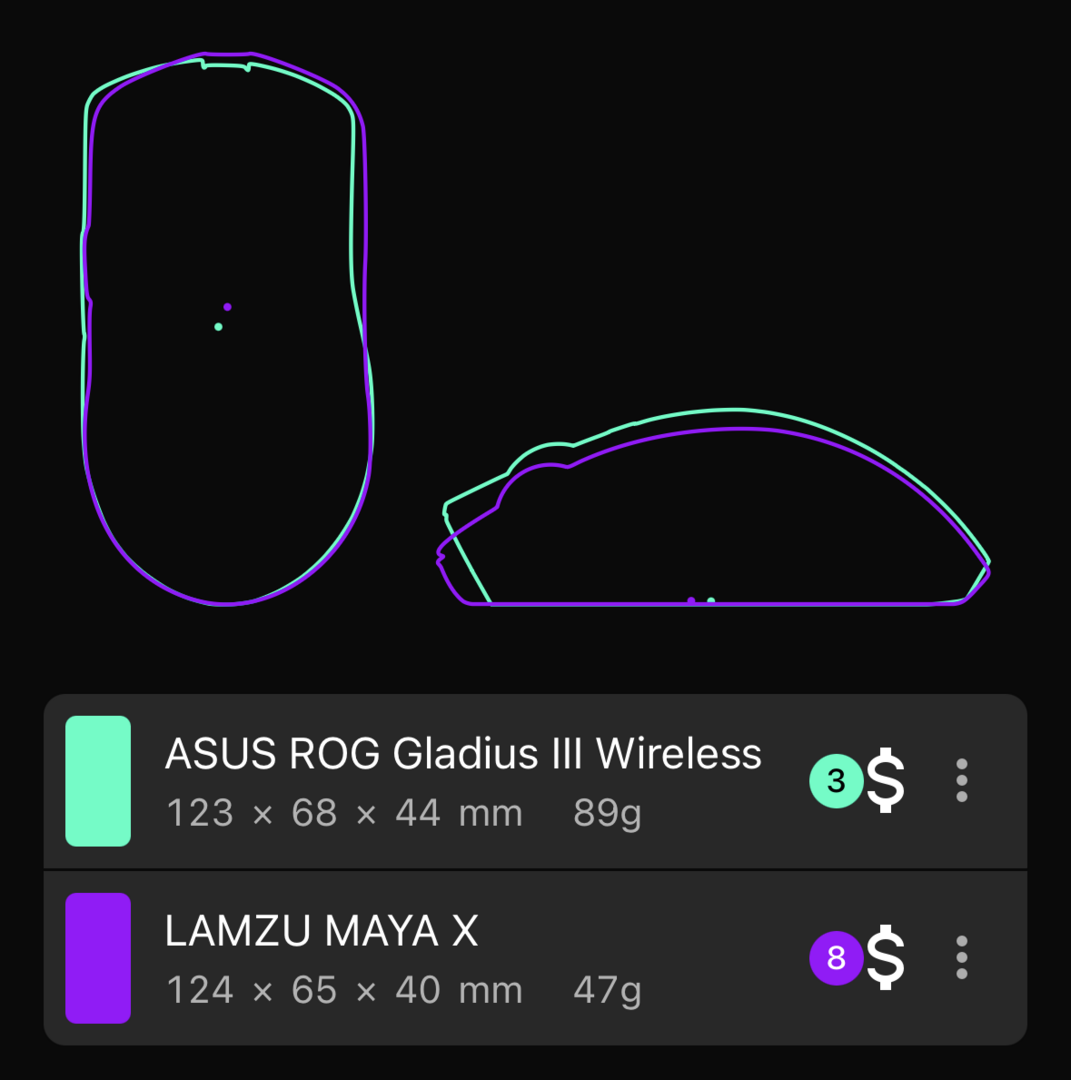Viewport: 1071px width, 1080px height.
Task: Open price info for ASUS ROG Gladius III
Action: pyautogui.click(x=885, y=780)
